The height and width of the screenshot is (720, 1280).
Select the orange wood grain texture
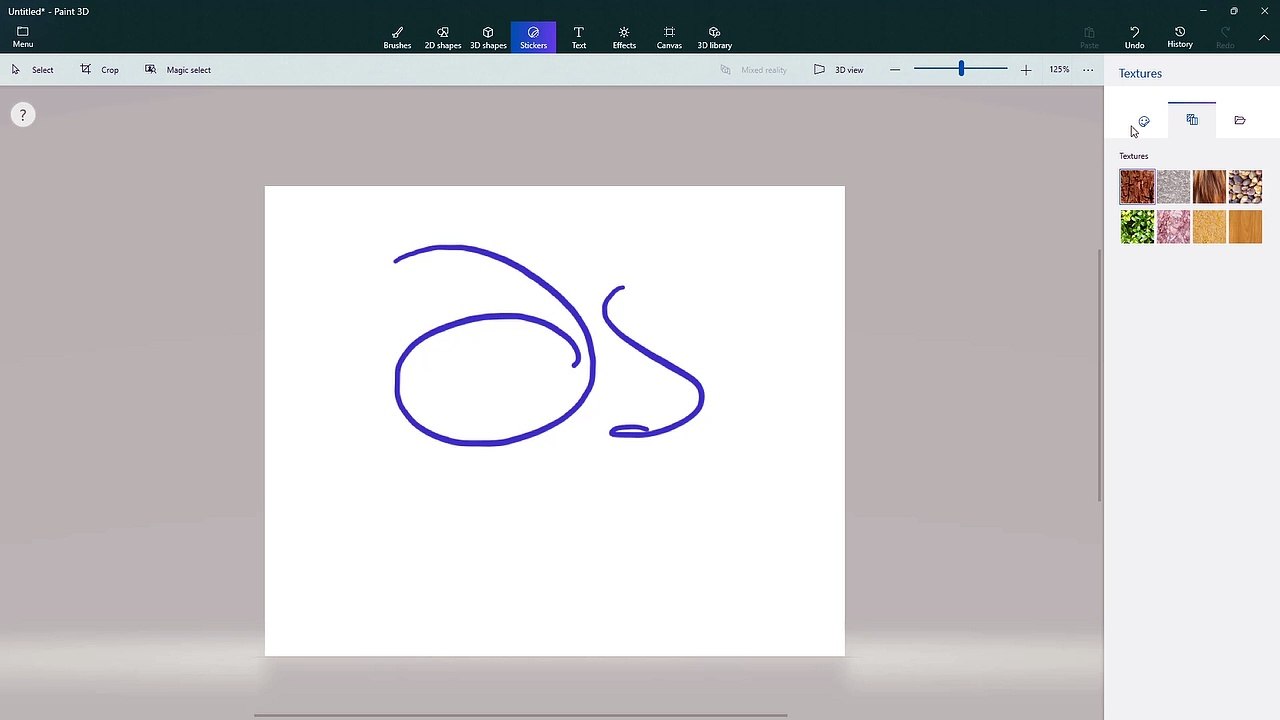[x=1245, y=227]
